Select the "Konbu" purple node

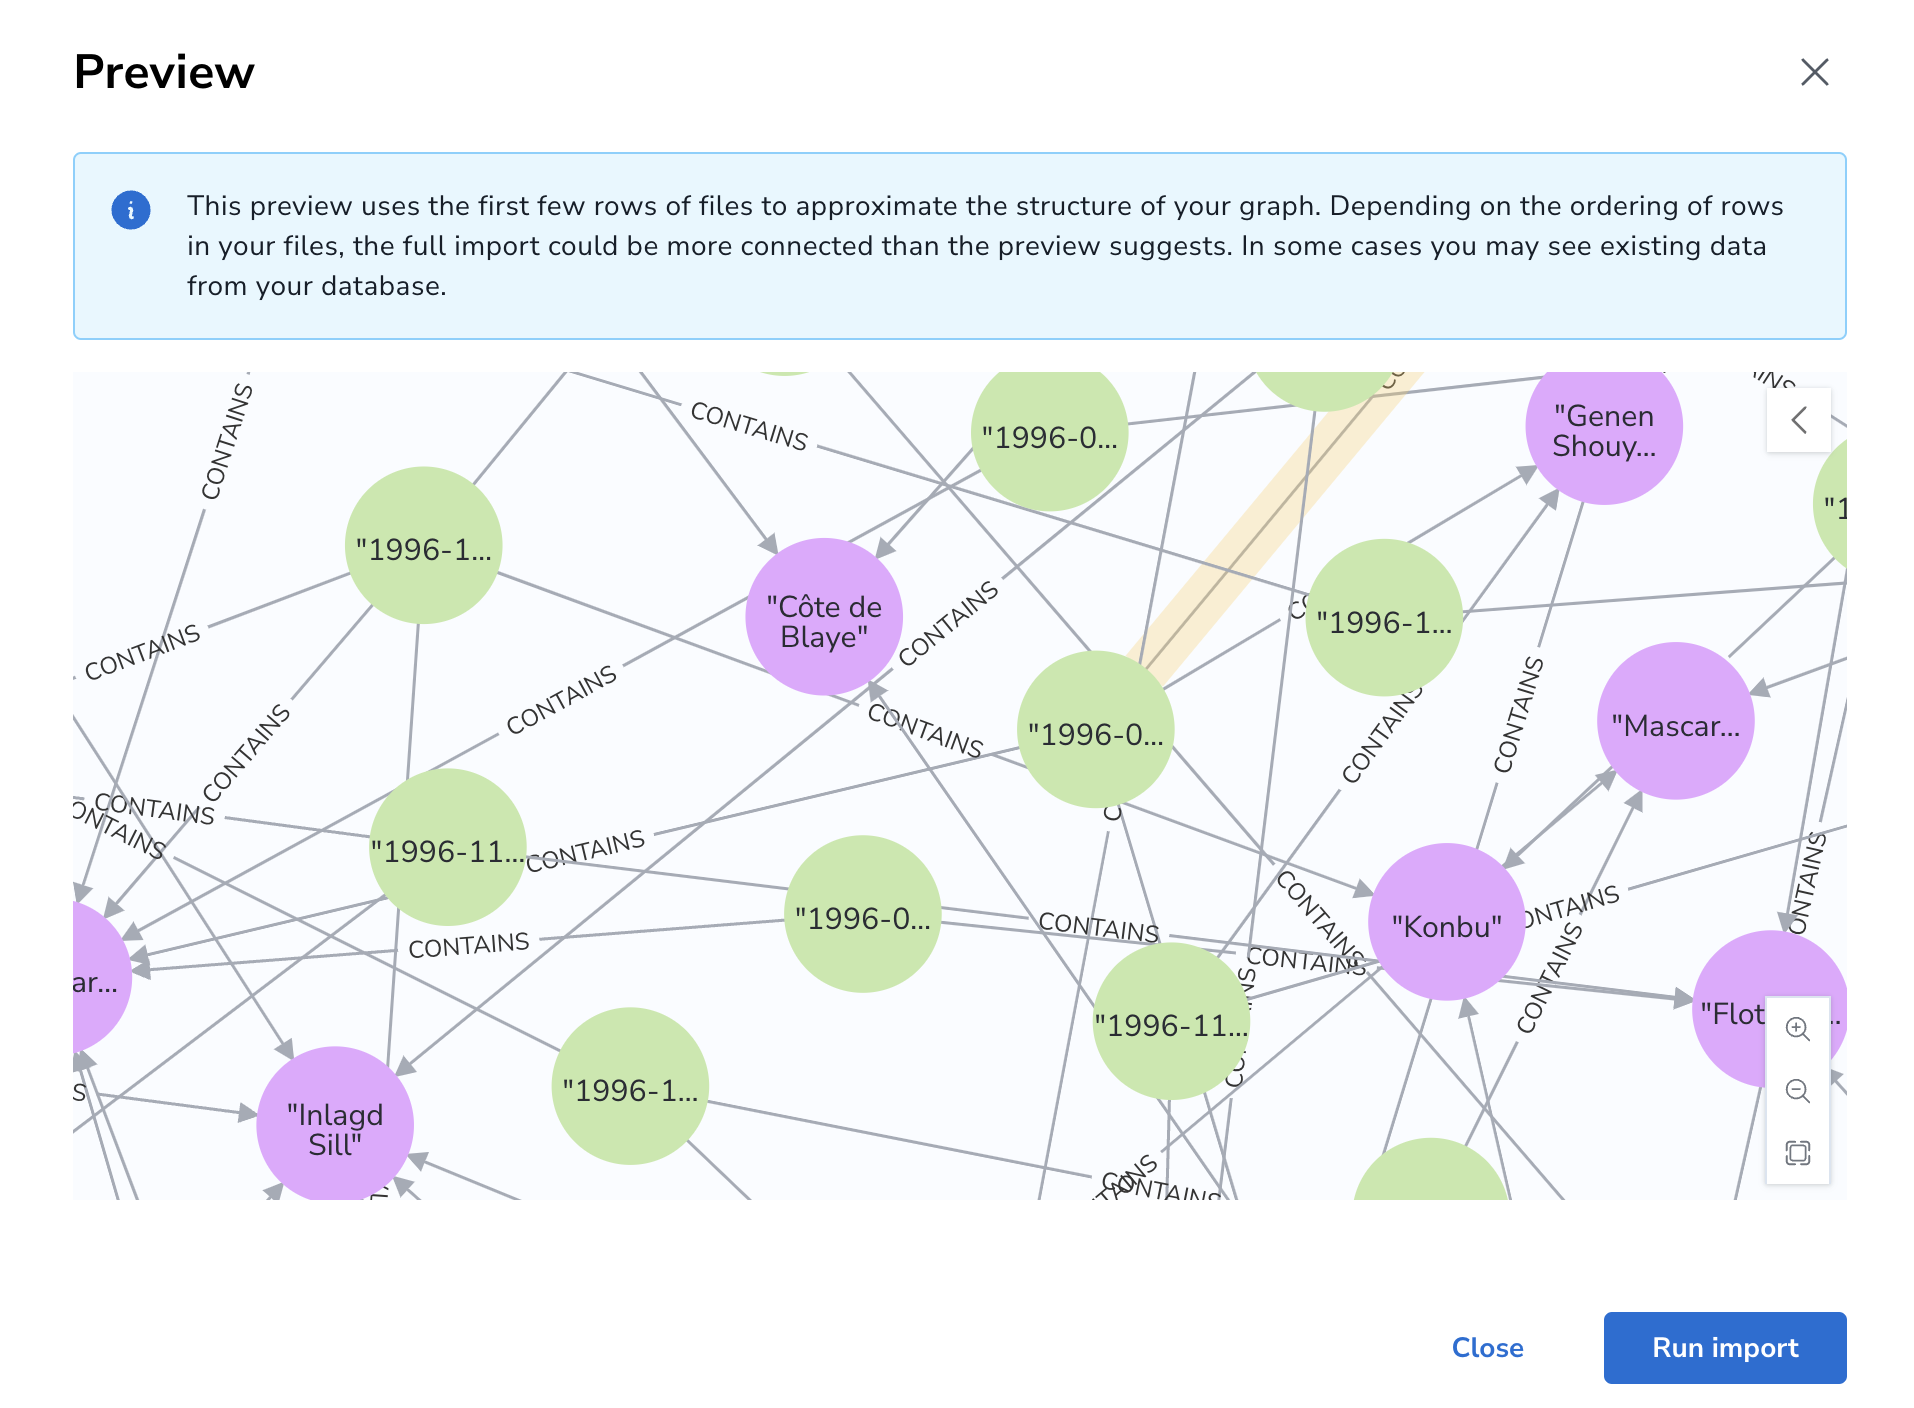coord(1446,922)
